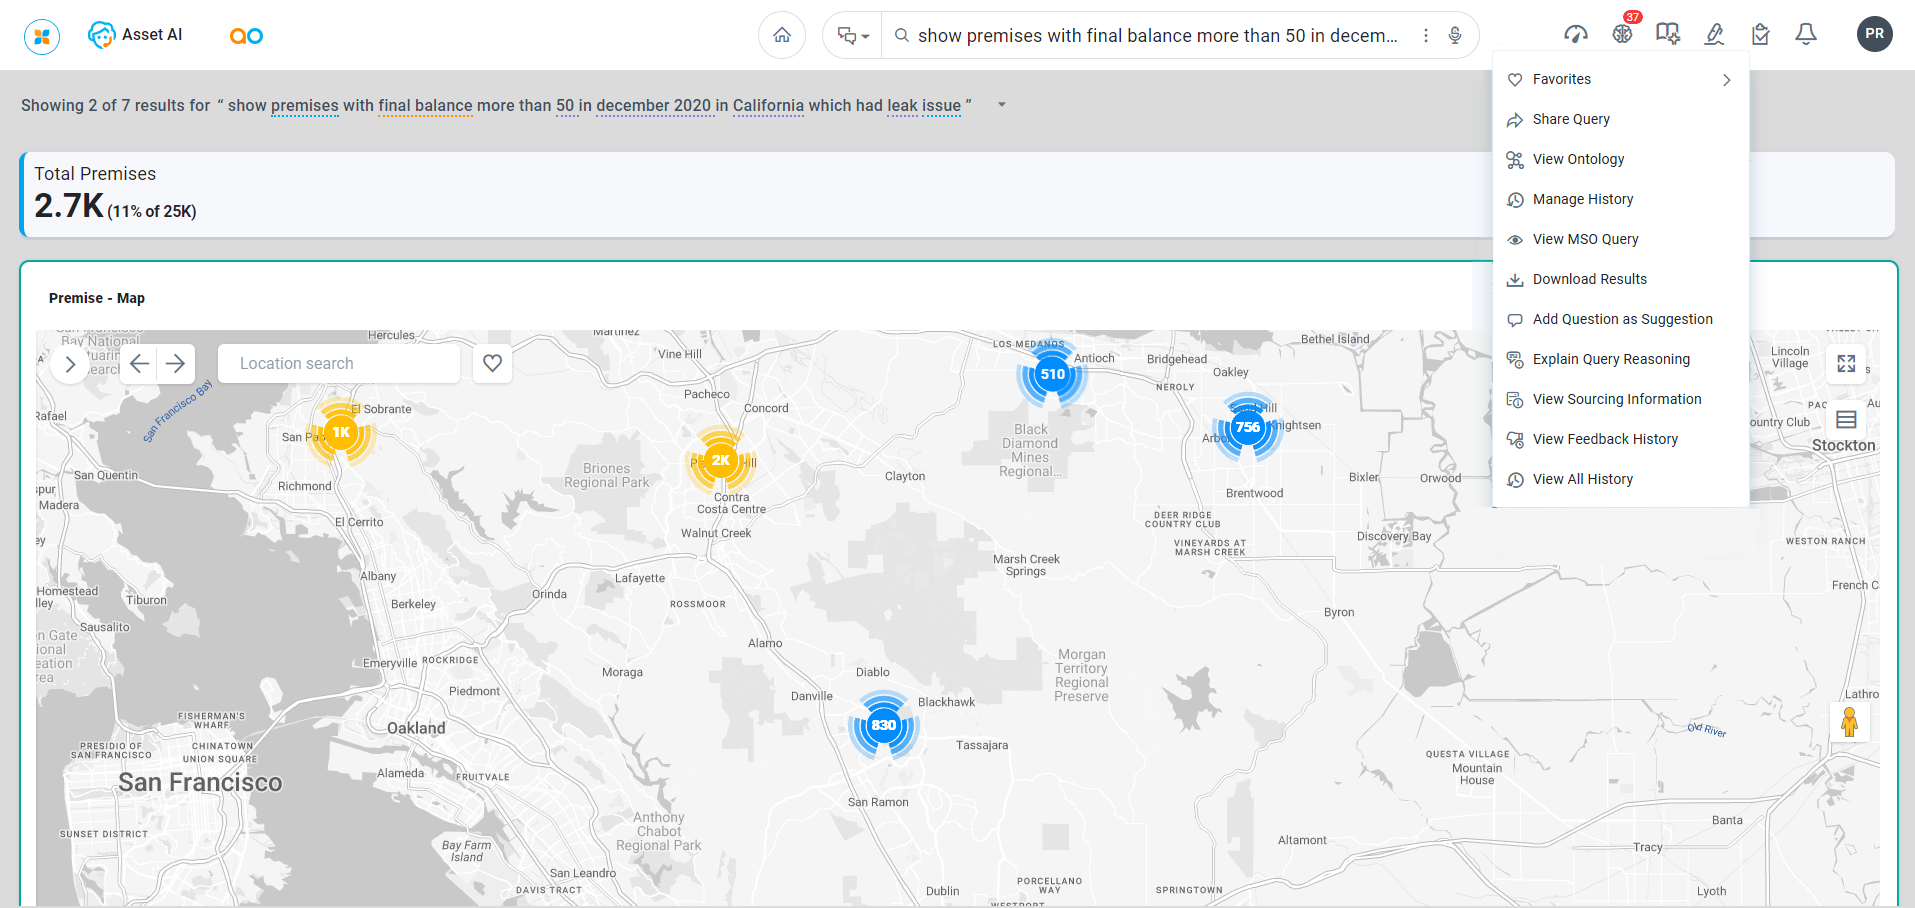Click the Street View pegman icon
This screenshot has width=1915, height=908.
[x=1849, y=721]
